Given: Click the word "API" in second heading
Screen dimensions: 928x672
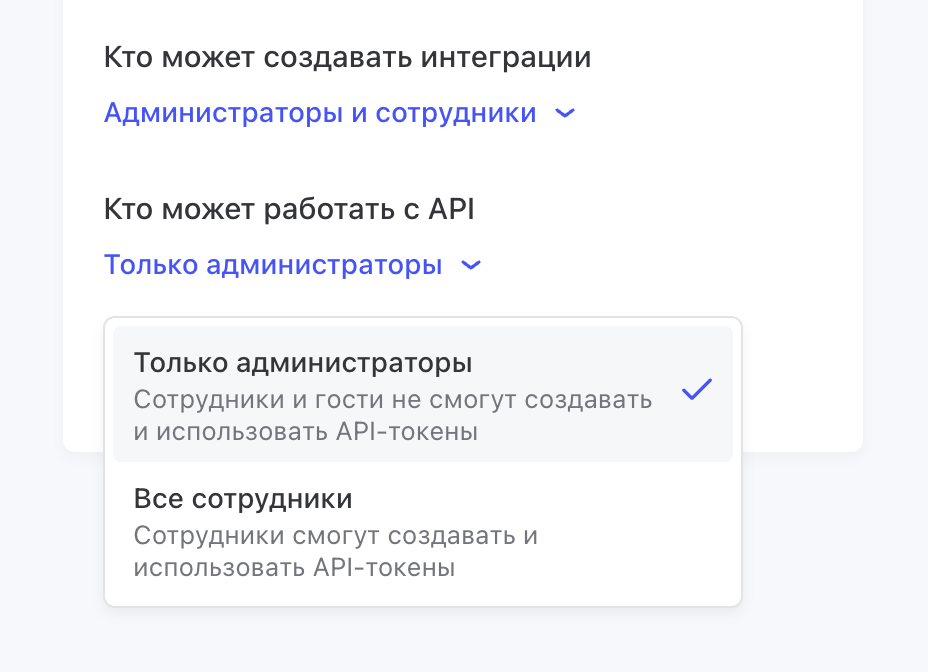Looking at the screenshot, I should tap(451, 209).
